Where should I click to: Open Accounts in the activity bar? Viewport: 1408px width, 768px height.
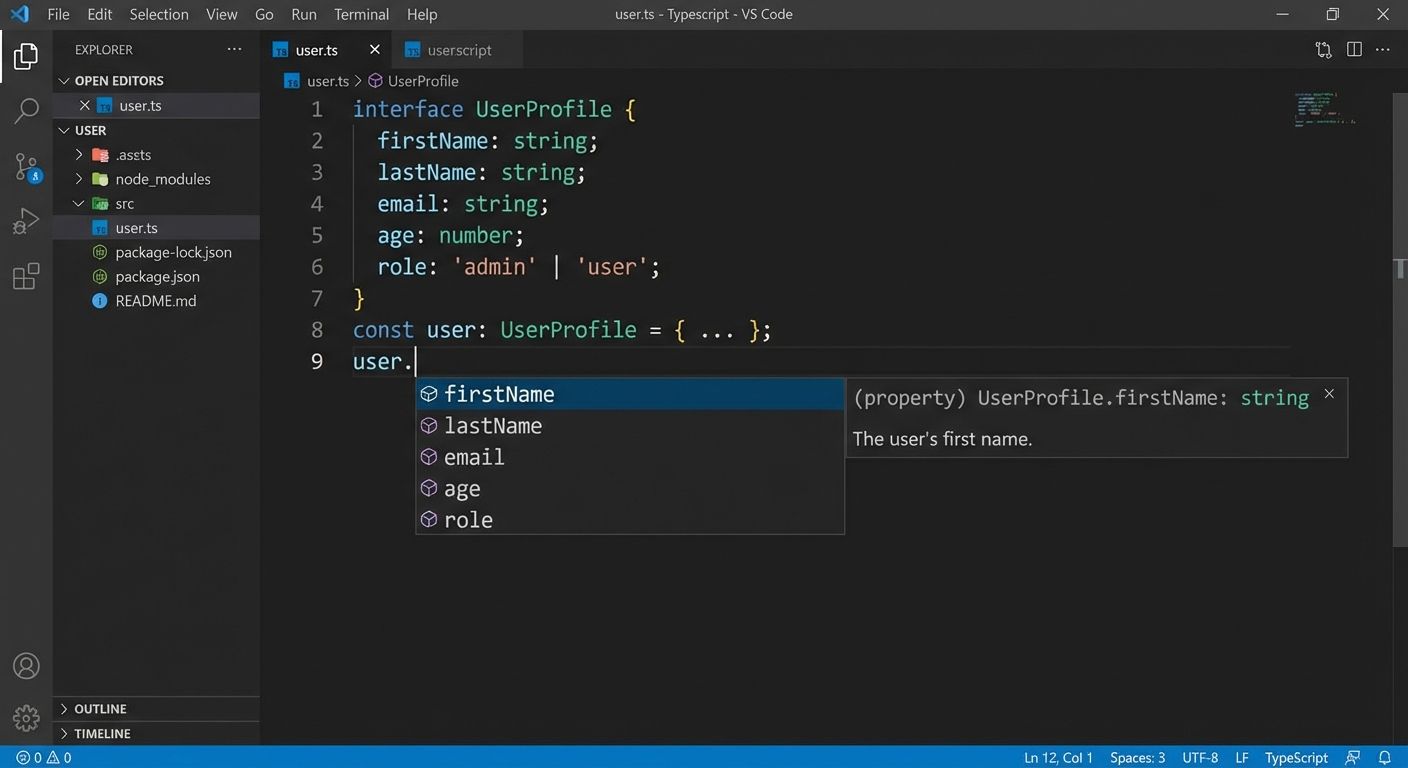pos(26,665)
